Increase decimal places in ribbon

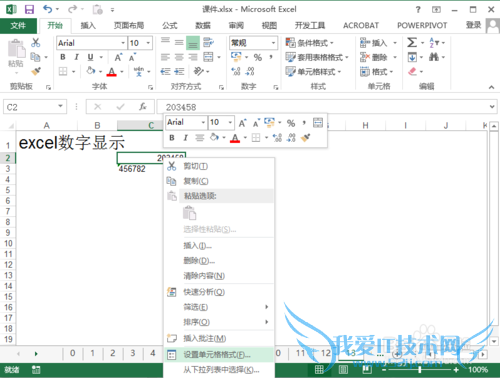(x=236, y=71)
